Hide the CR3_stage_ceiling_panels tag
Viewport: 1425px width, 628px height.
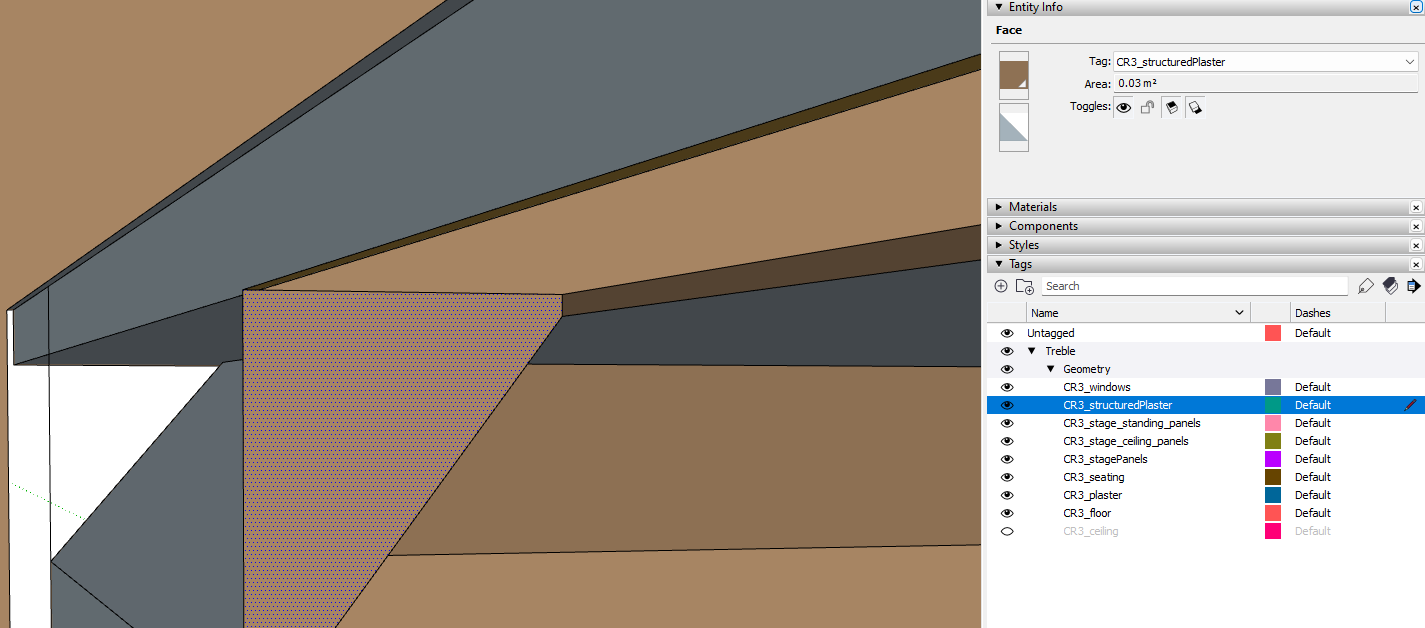click(x=1007, y=441)
